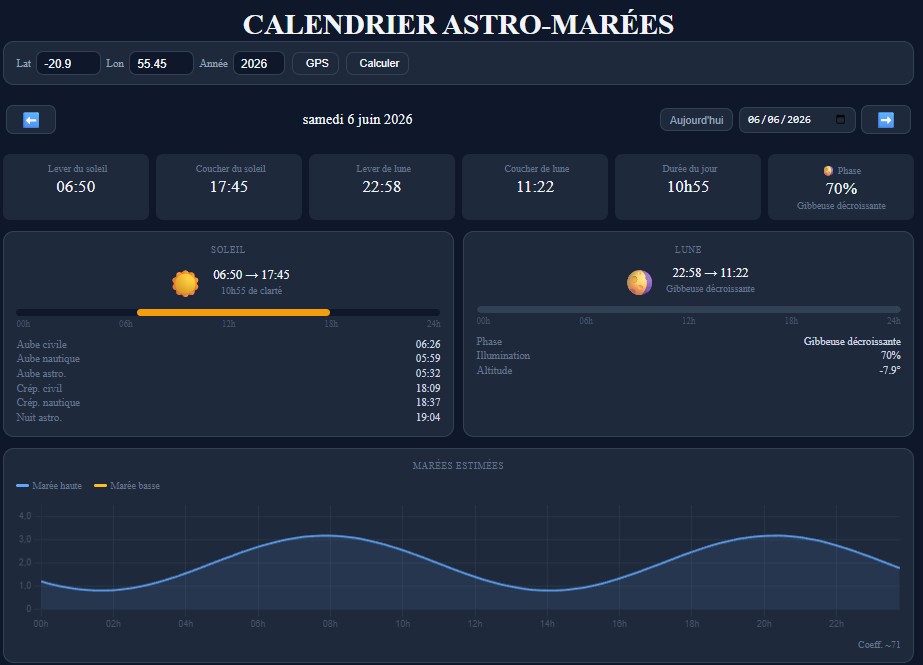Click the 06/06/2026 date field
Screen dimensions: 923x665
[797, 120]
